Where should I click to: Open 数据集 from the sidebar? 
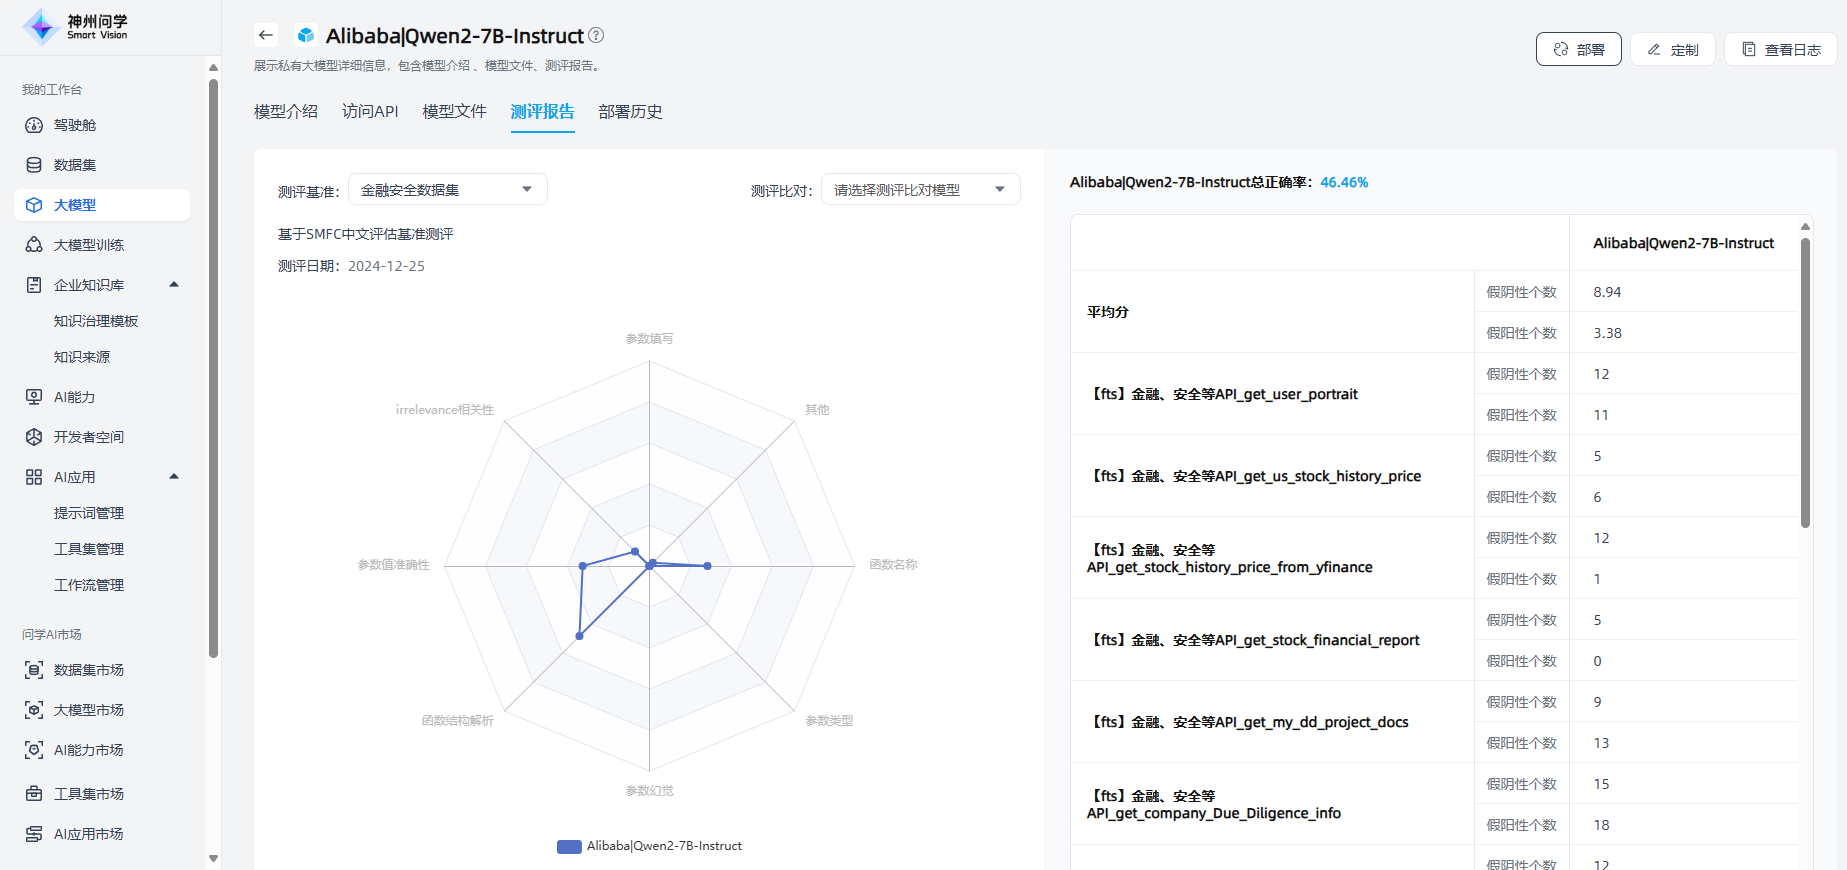pyautogui.click(x=74, y=165)
